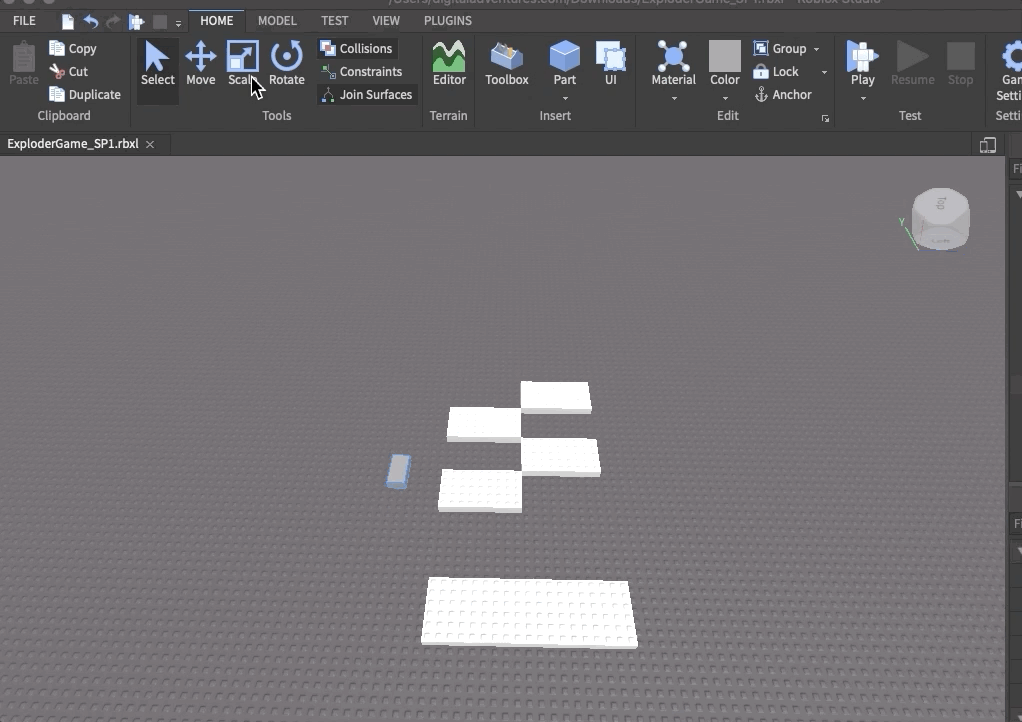This screenshot has width=1022, height=722.
Task: Click the quick access Play icon
Action: [x=136, y=22]
